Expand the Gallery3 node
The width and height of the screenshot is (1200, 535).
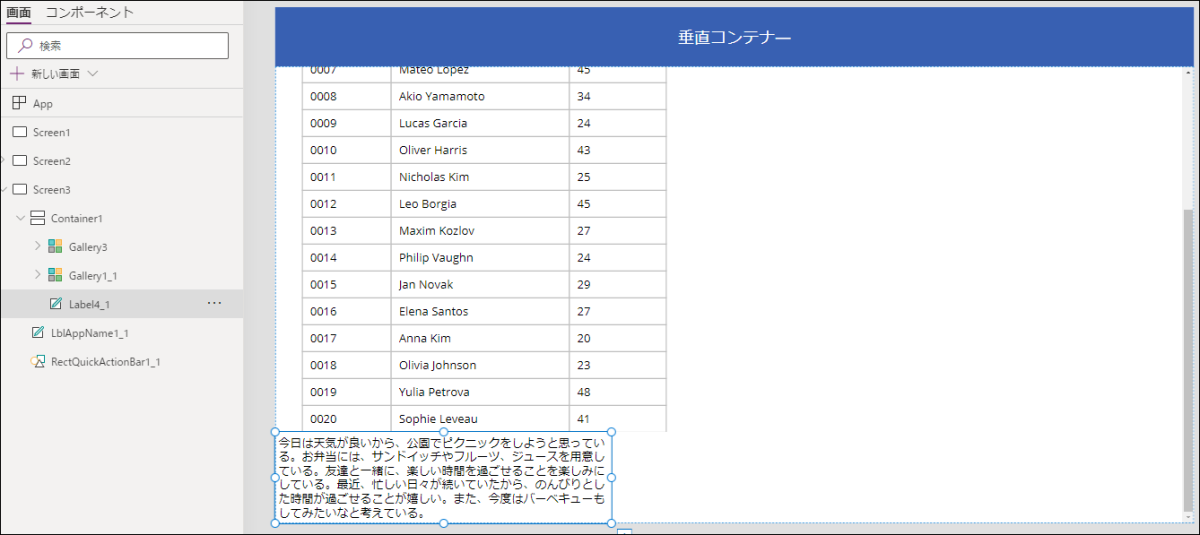tap(38, 246)
